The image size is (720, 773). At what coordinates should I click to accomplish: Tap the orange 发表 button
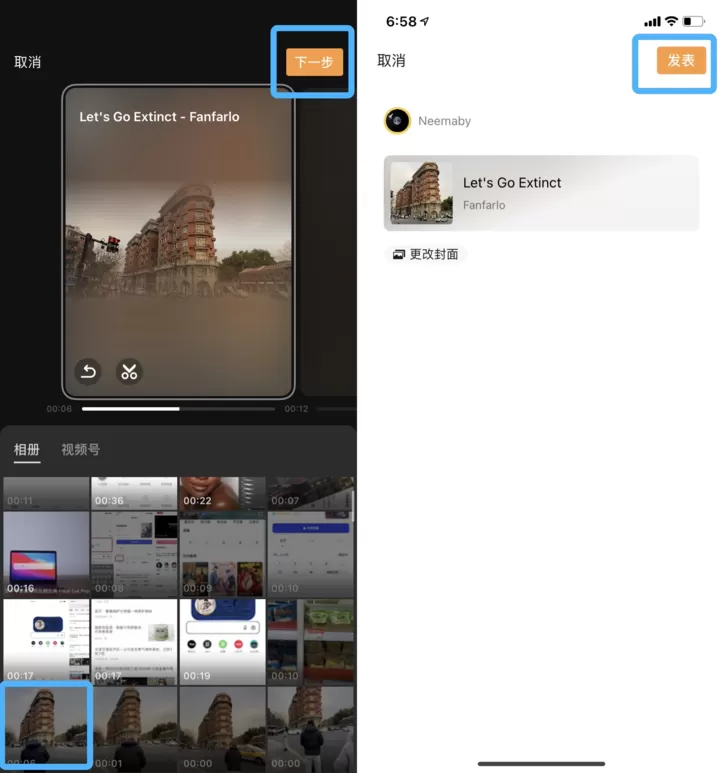pos(681,61)
